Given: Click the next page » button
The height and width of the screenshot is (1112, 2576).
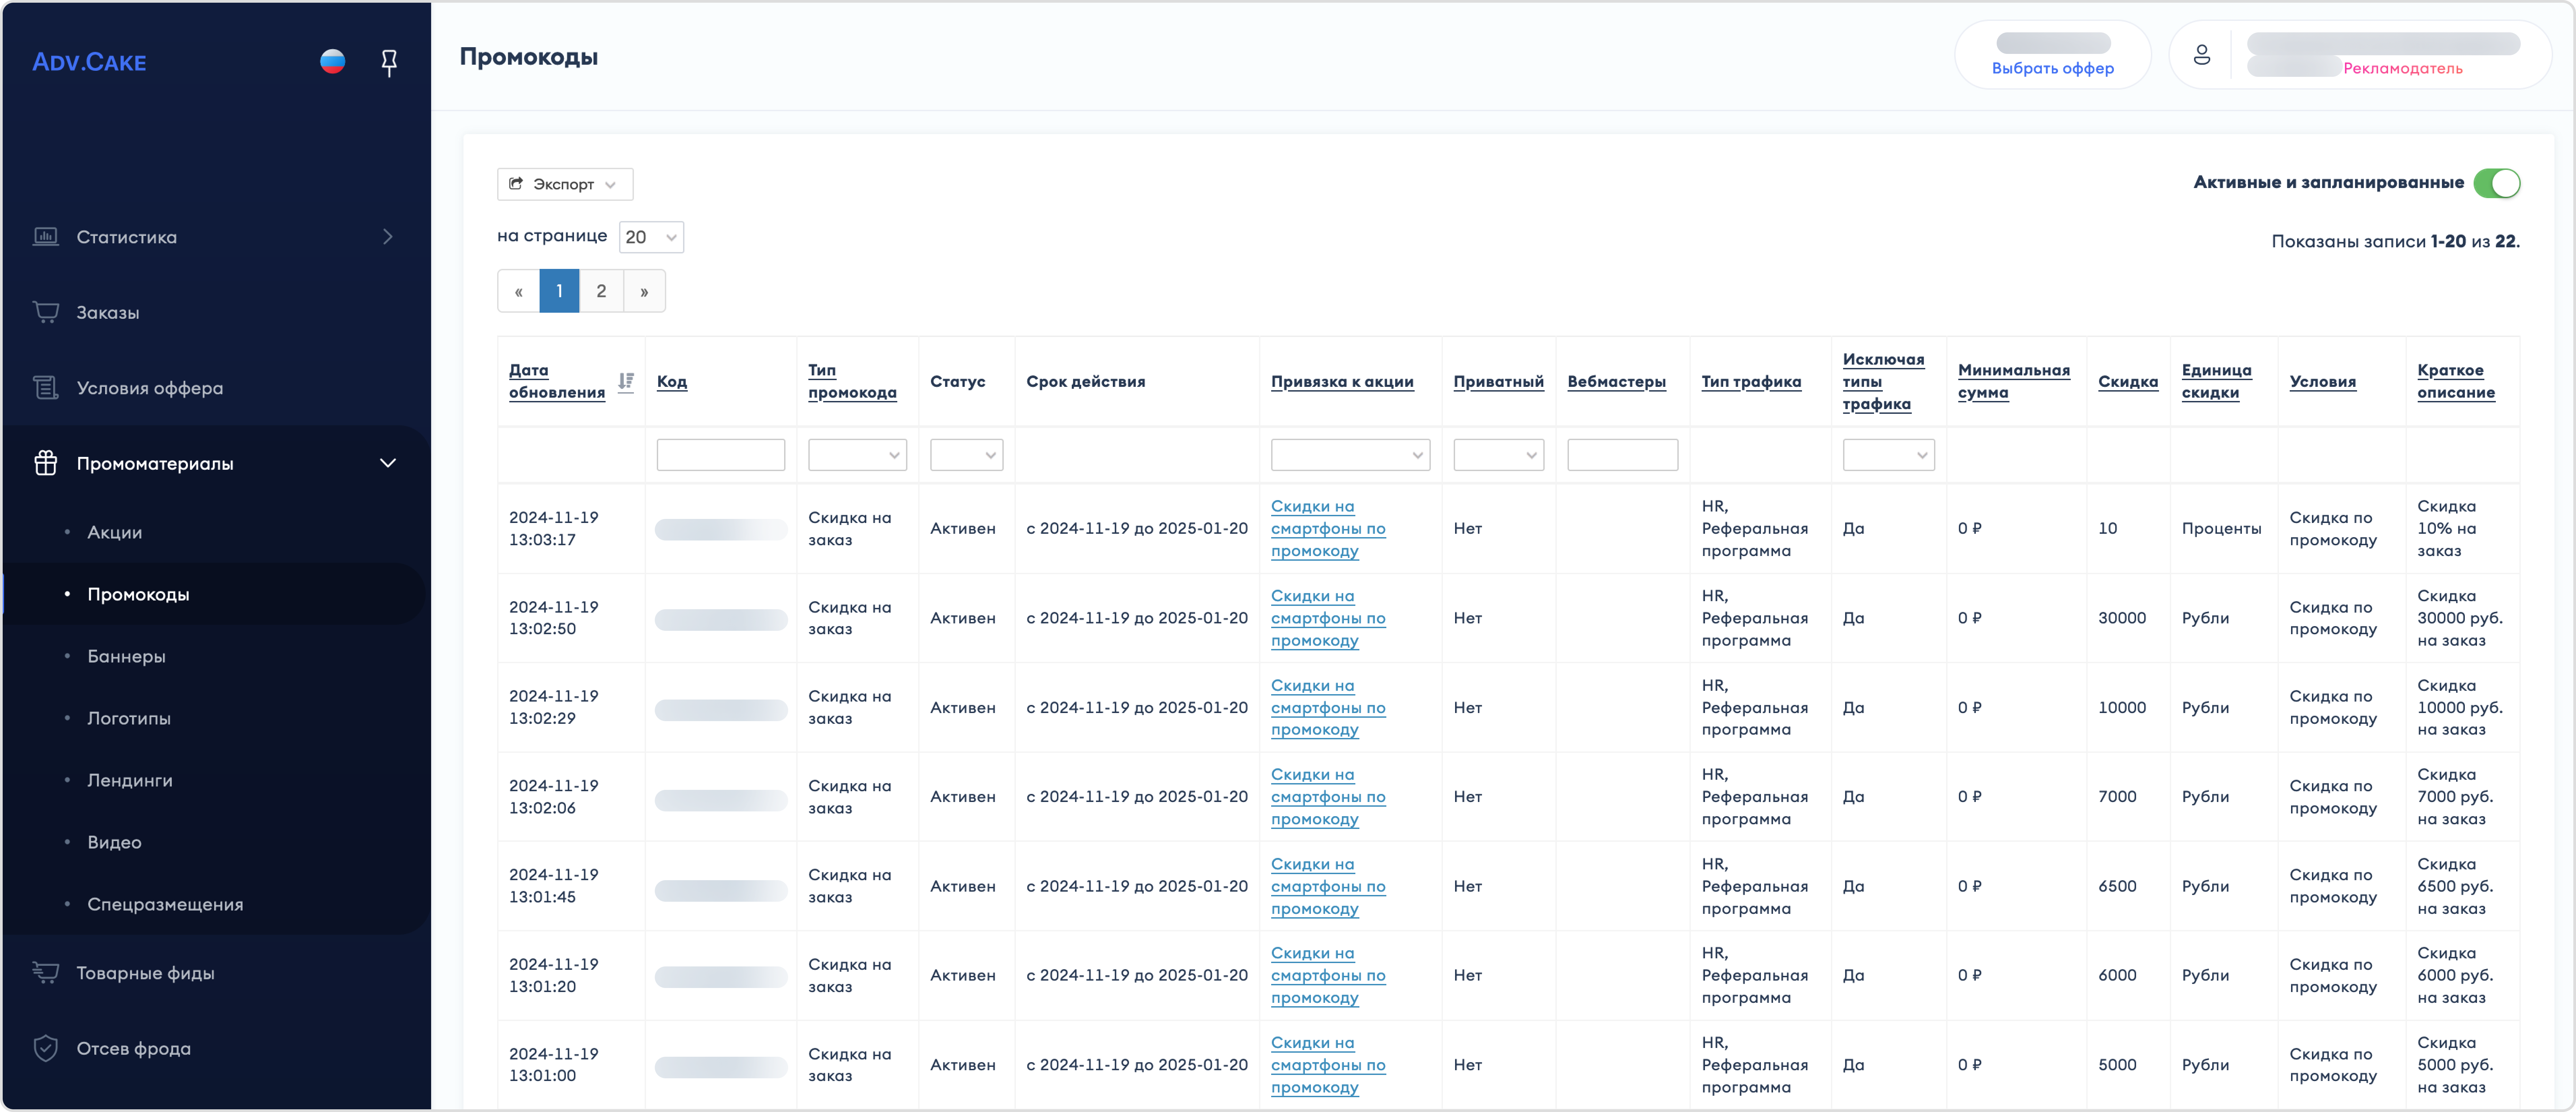Looking at the screenshot, I should coord(644,291).
